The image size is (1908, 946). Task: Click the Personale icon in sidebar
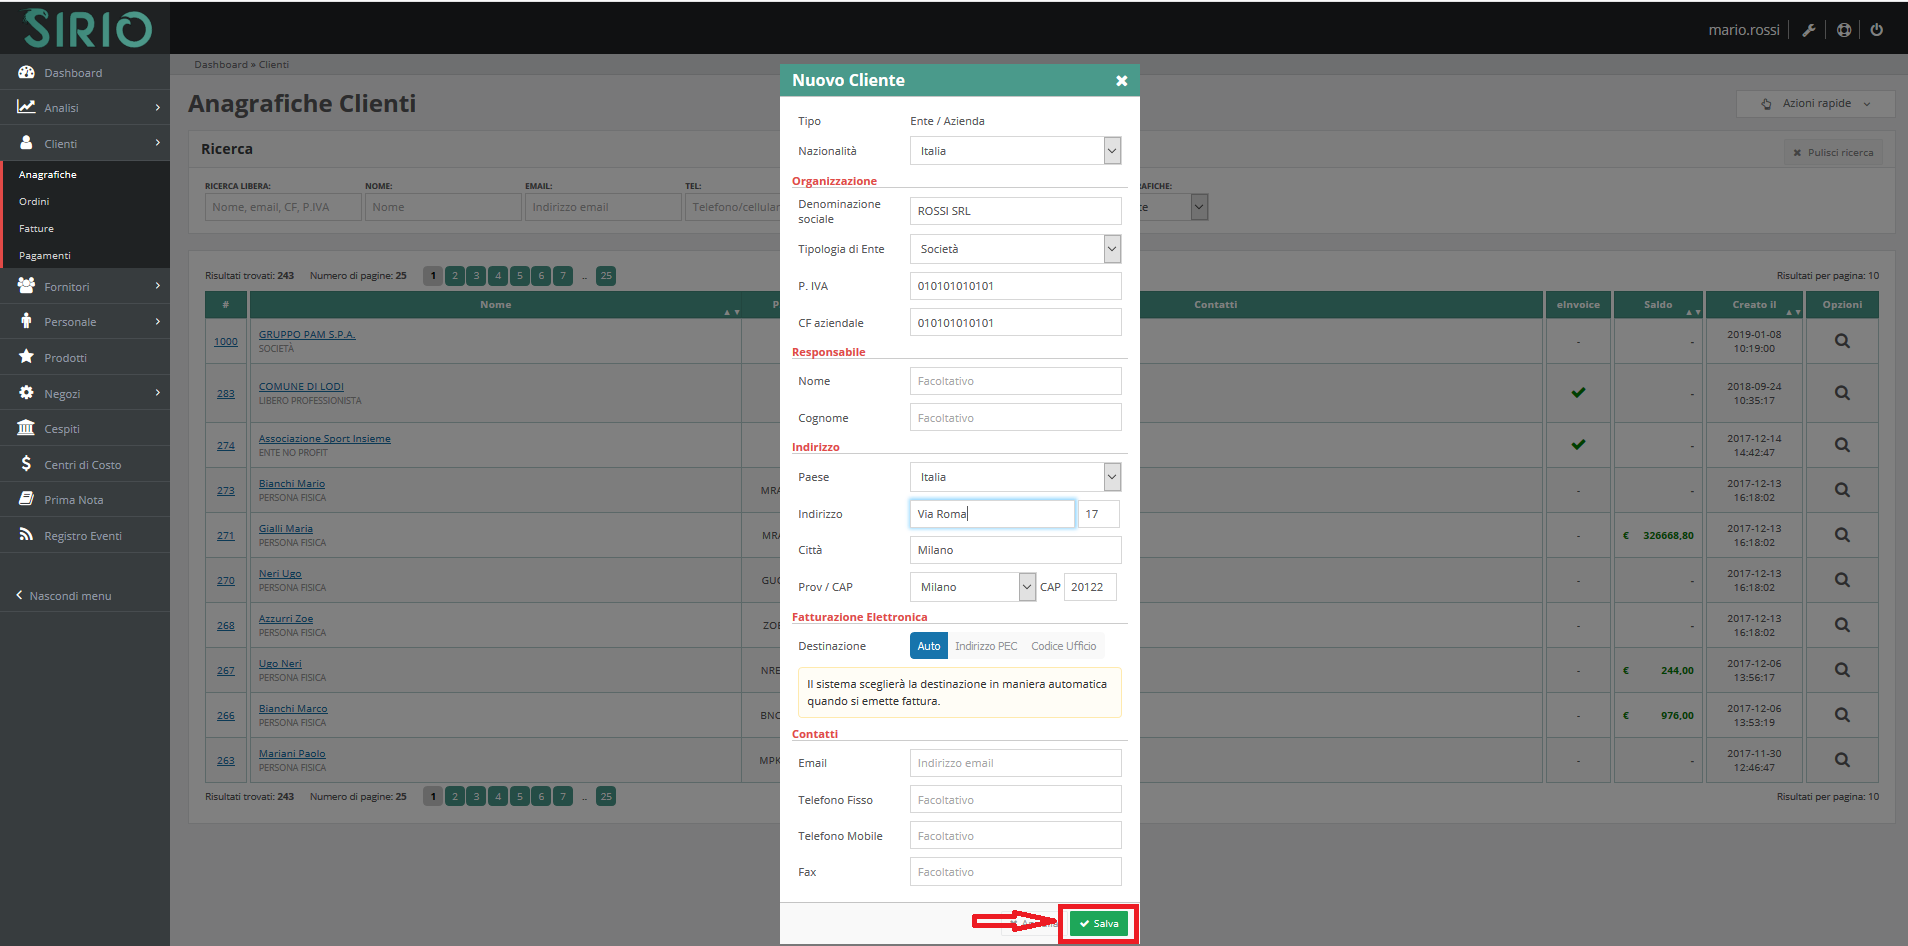(x=26, y=320)
